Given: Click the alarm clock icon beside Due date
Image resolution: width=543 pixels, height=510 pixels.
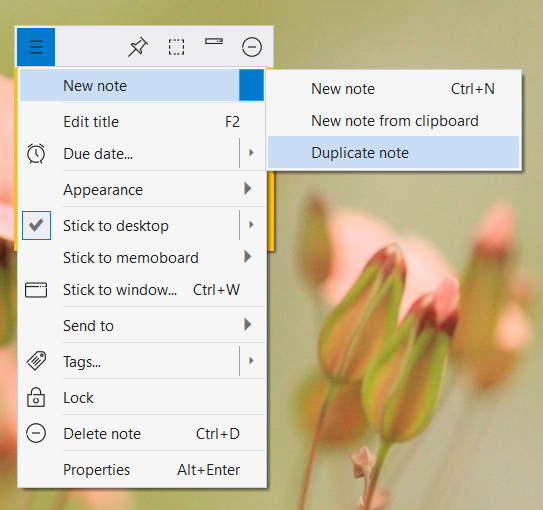Looking at the screenshot, I should click(x=36, y=153).
